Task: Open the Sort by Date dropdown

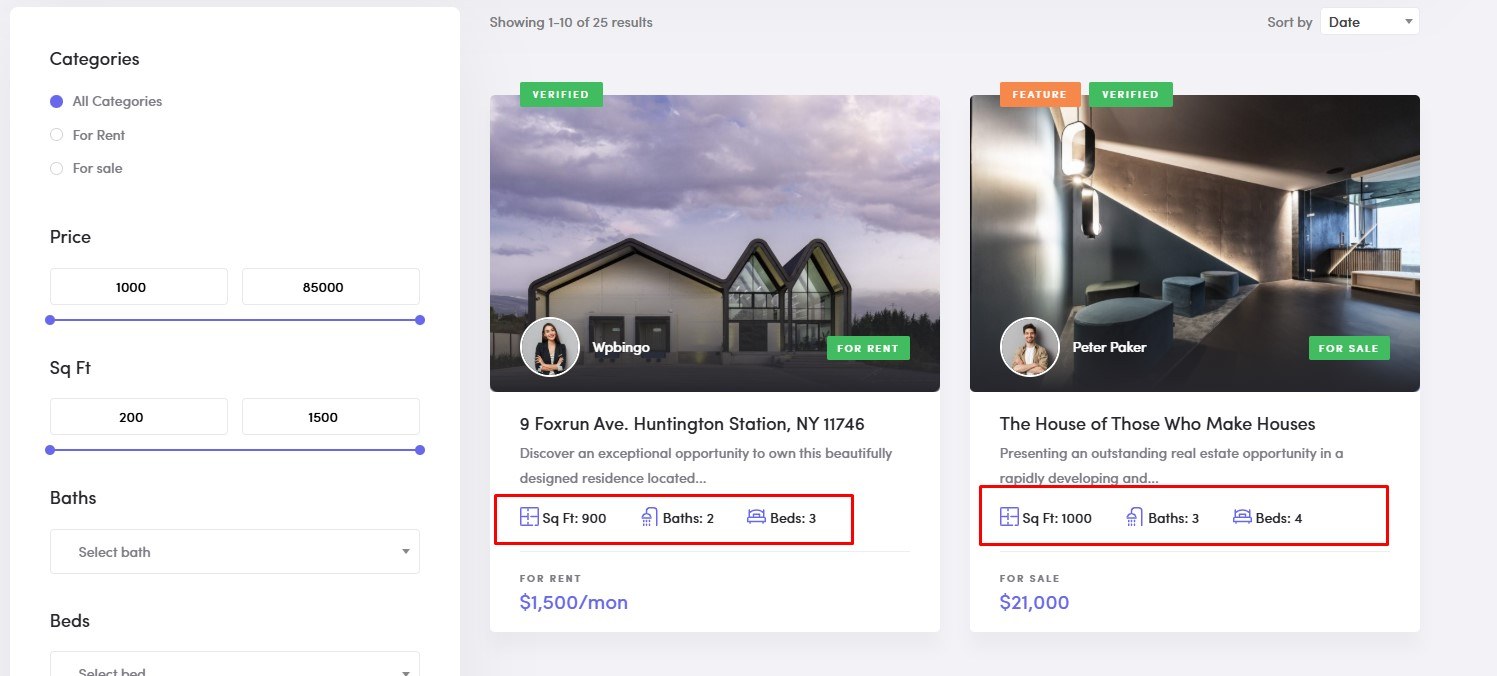Action: click(x=1369, y=22)
